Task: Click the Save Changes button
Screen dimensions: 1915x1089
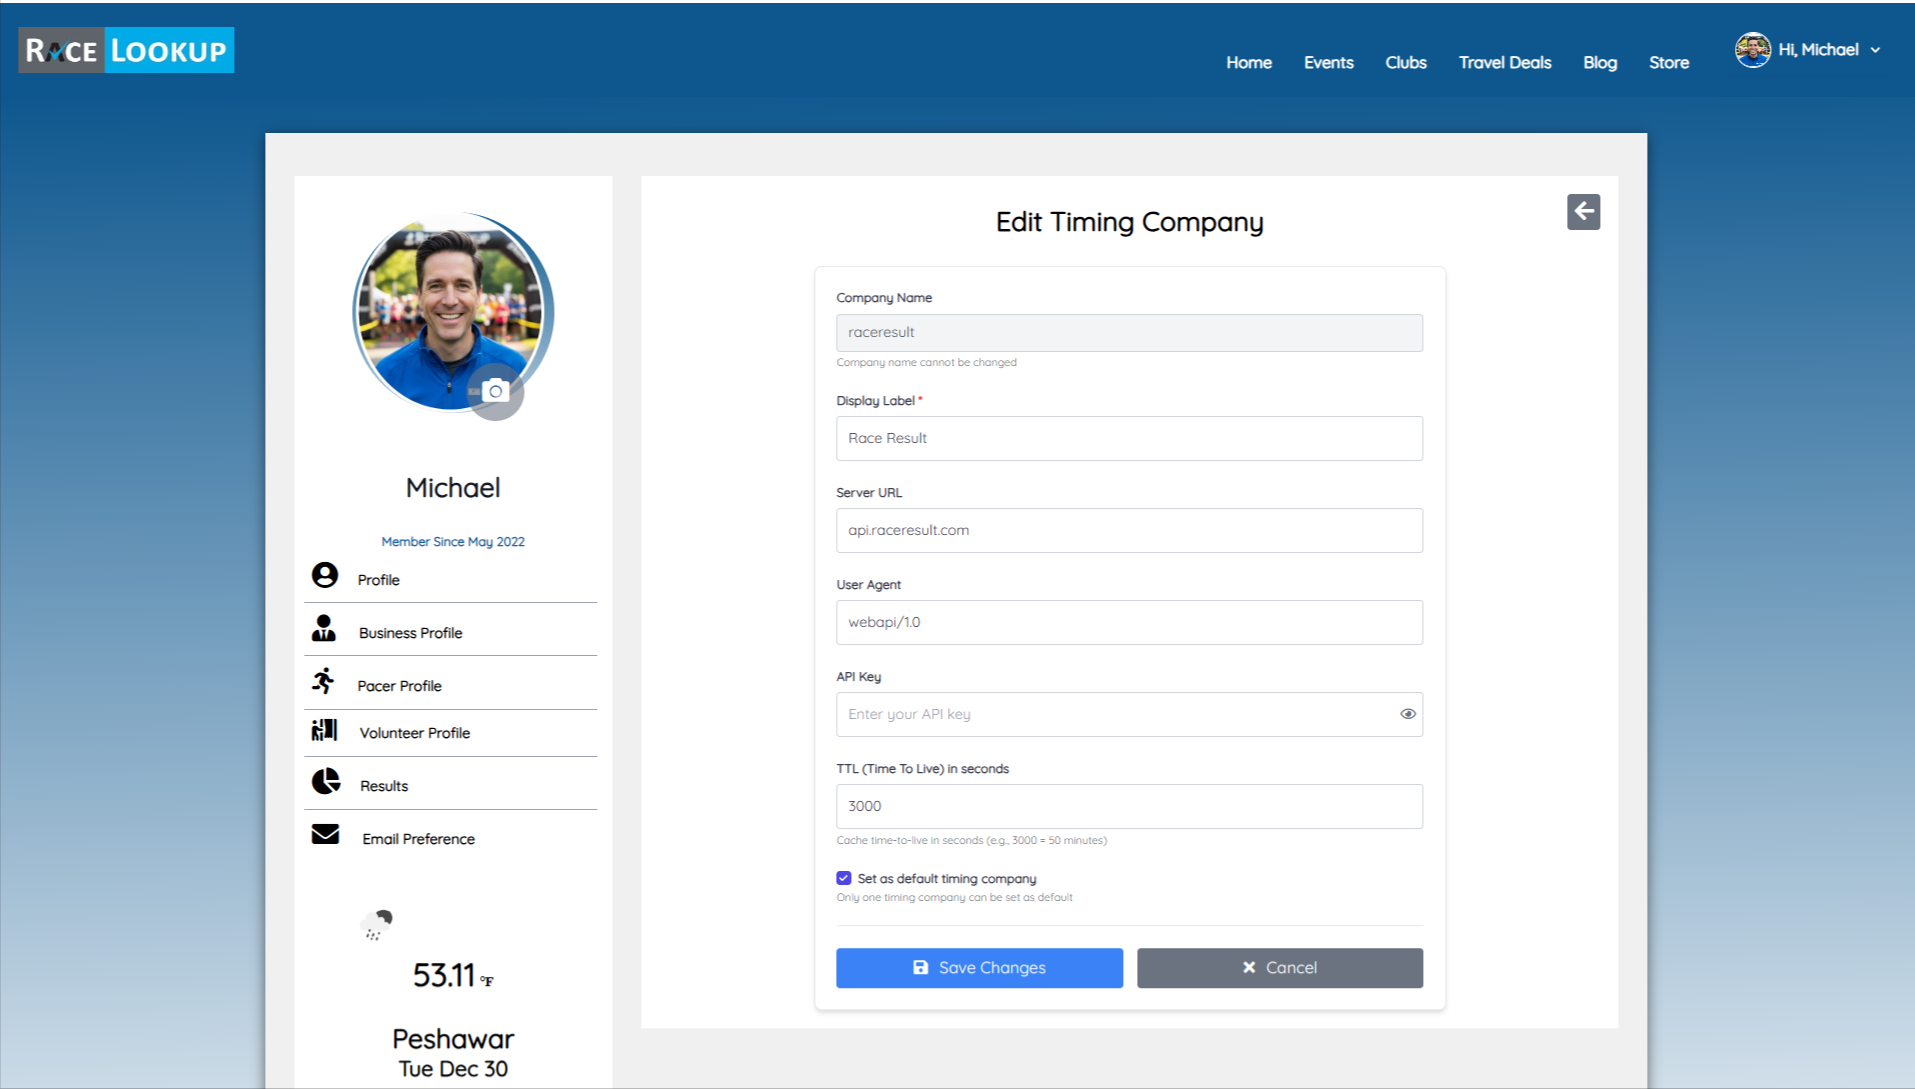Action: pyautogui.click(x=978, y=967)
